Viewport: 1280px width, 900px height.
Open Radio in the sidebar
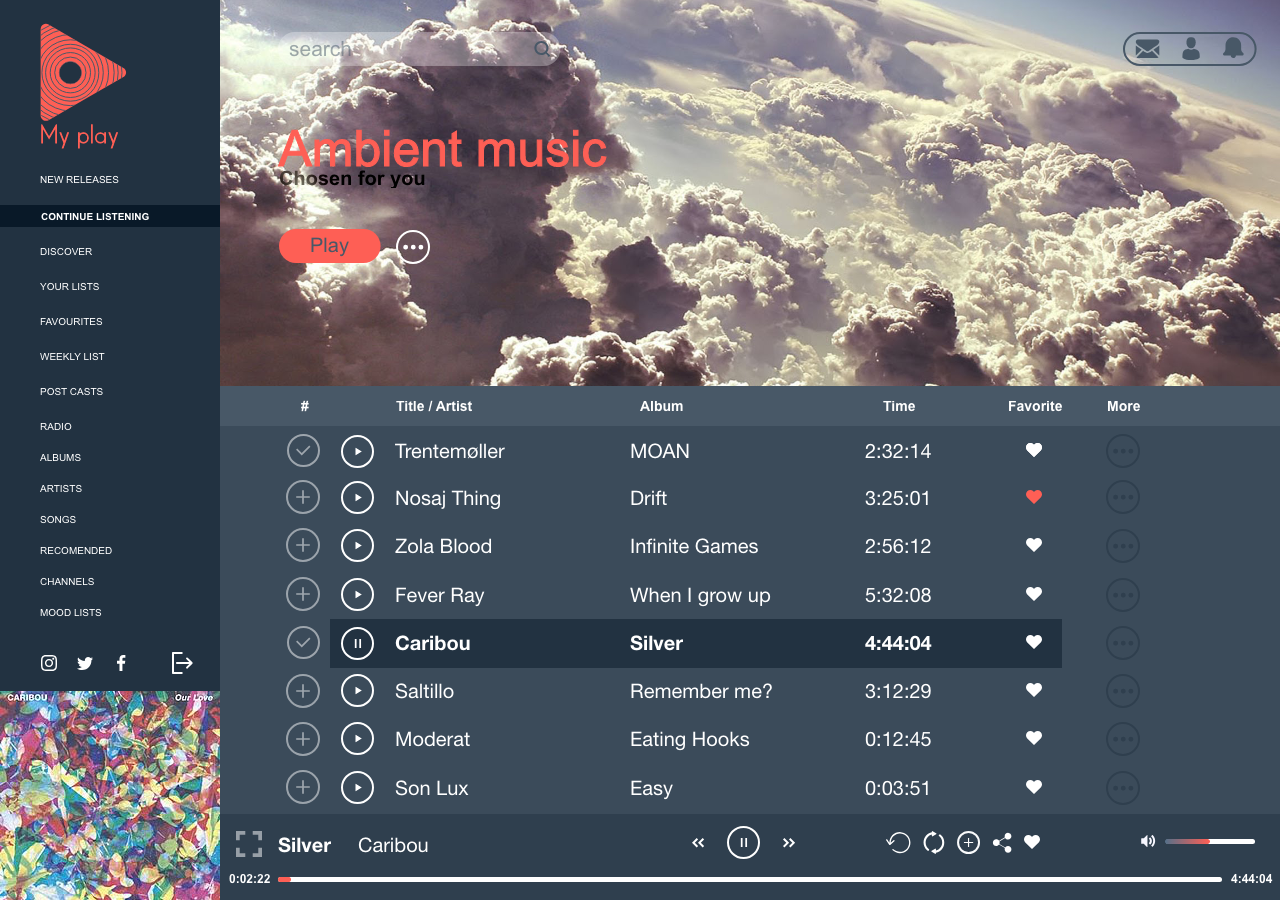tap(56, 427)
